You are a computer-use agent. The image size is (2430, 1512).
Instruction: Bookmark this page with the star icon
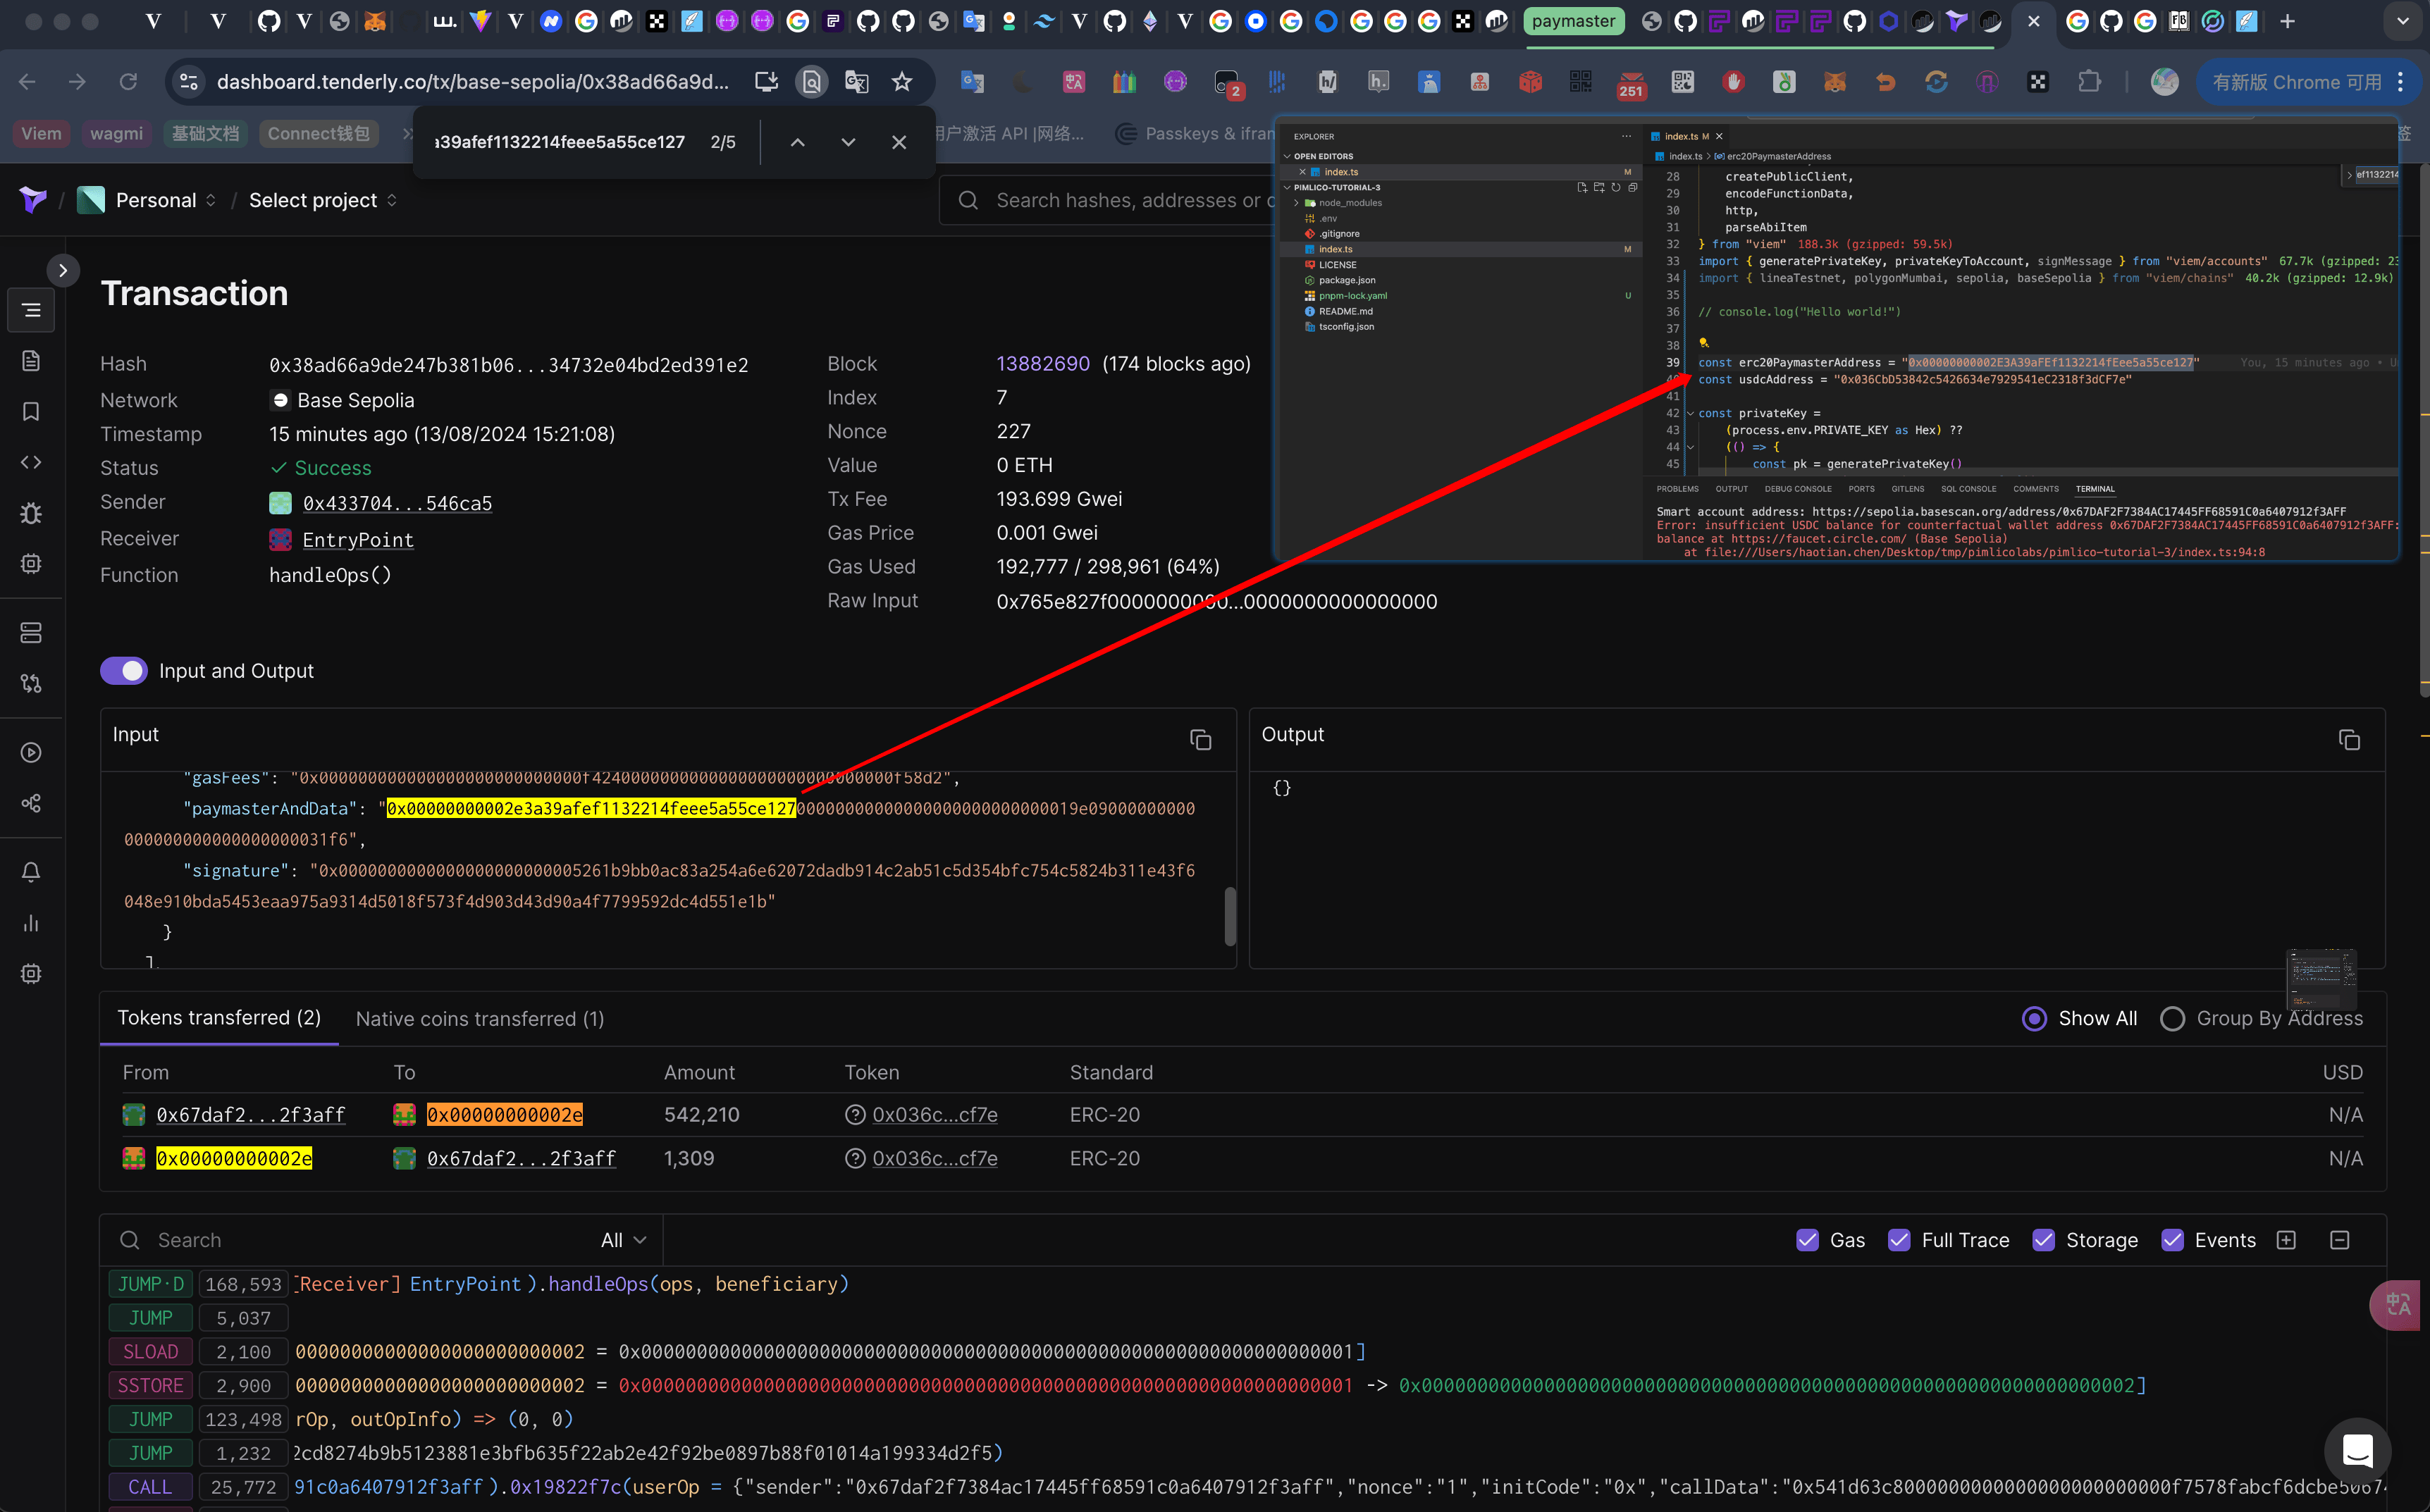(902, 82)
